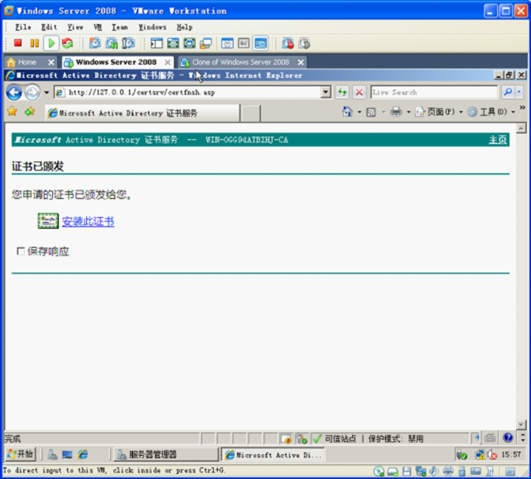The image size is (531, 479).
Task: Open the 工具(O) dropdown menu
Action: [x=491, y=112]
